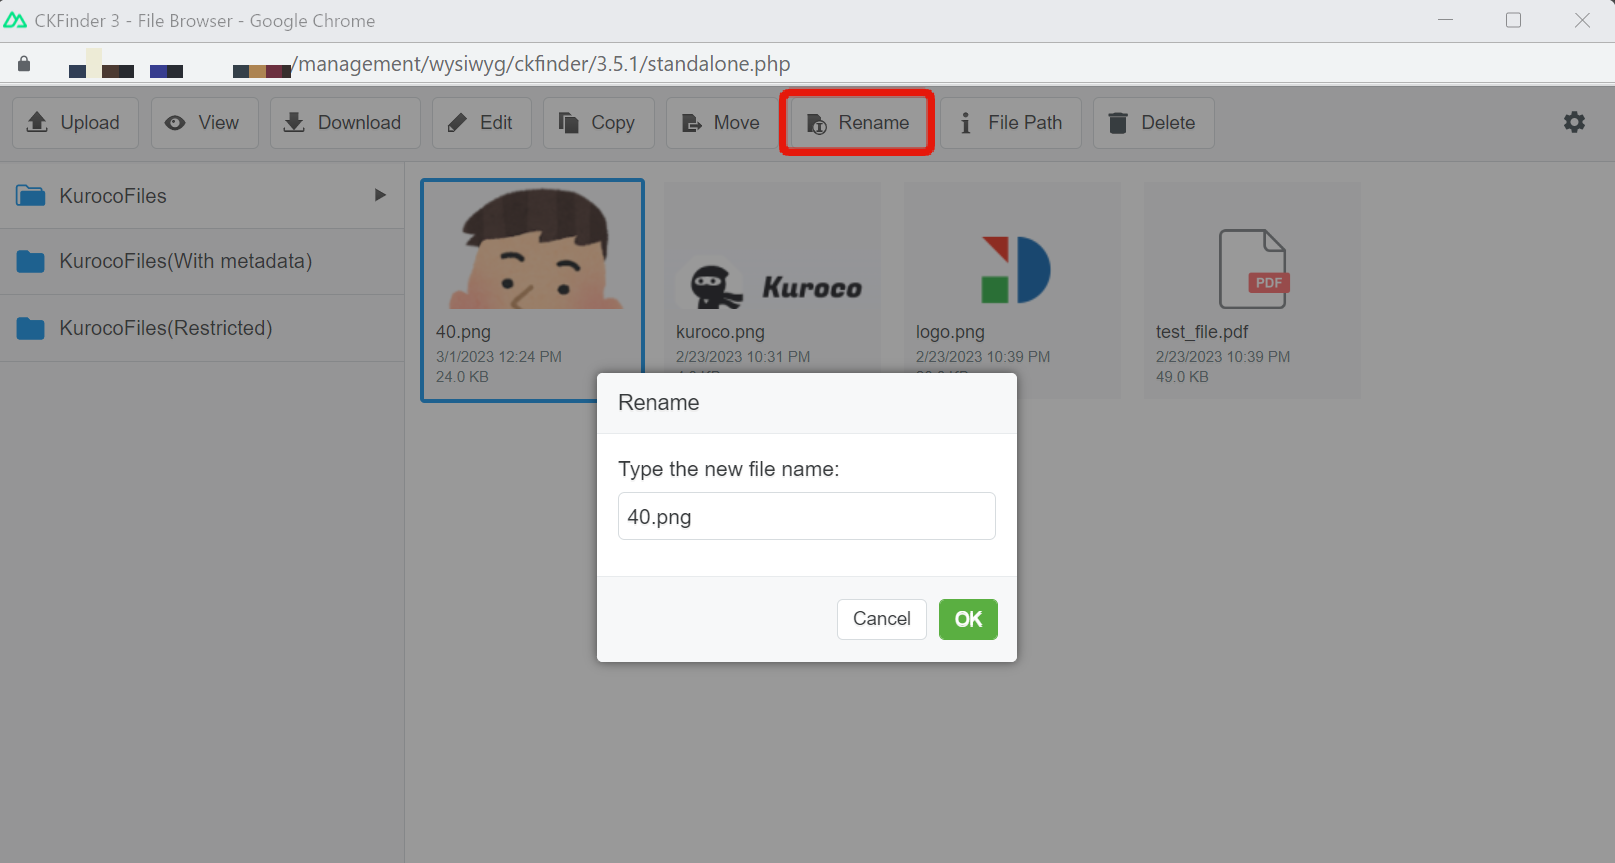1615x863 pixels.
Task: Click the 49.0 KB size text
Action: 1182,377
